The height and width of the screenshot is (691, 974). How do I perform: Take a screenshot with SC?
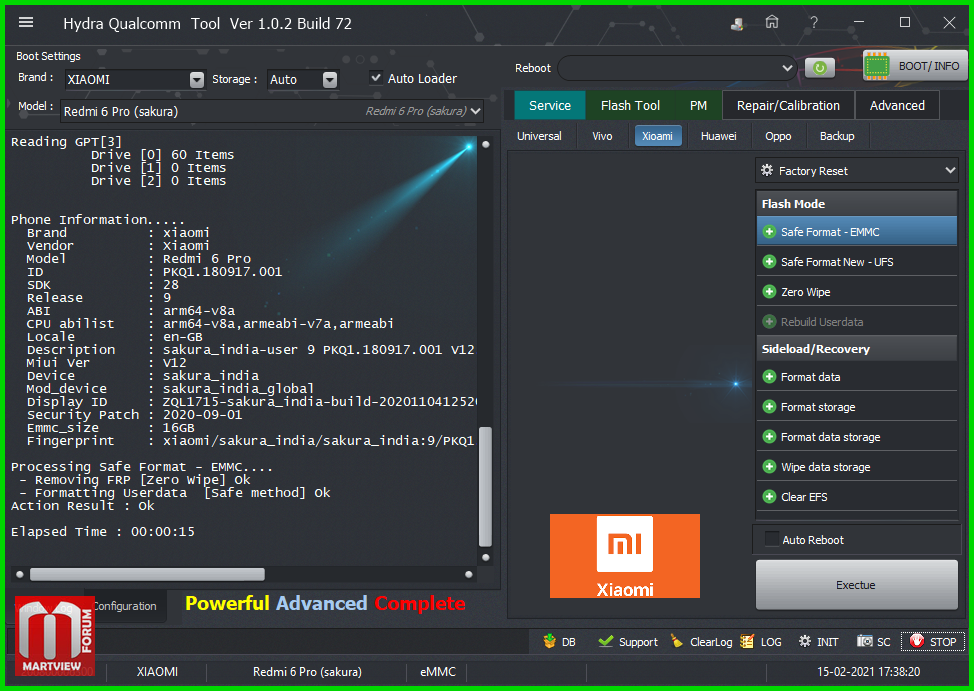point(873,641)
